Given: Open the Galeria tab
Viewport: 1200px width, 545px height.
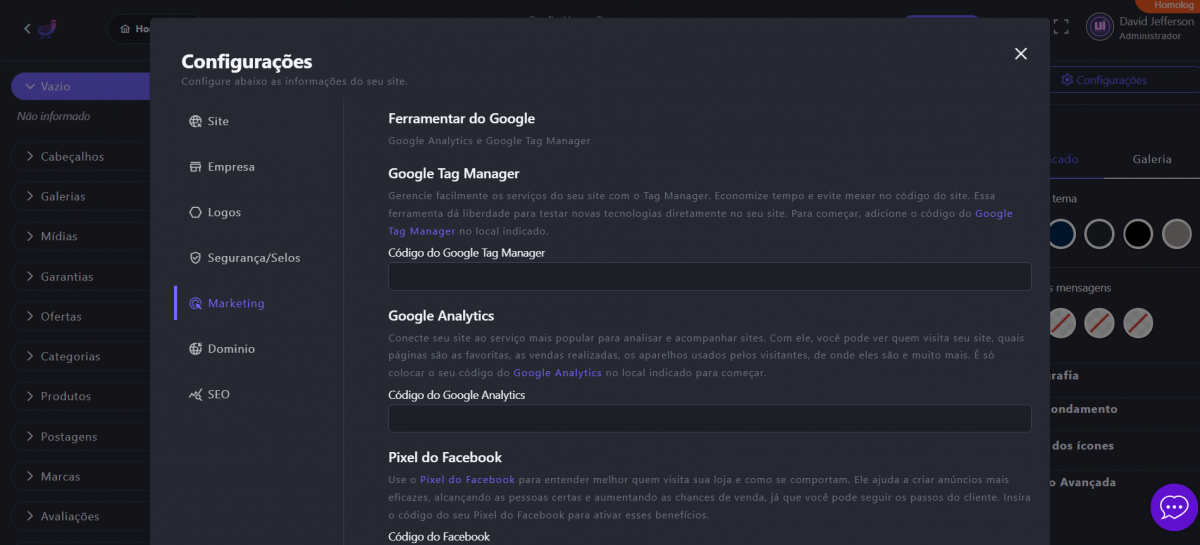Looking at the screenshot, I should (x=1151, y=159).
